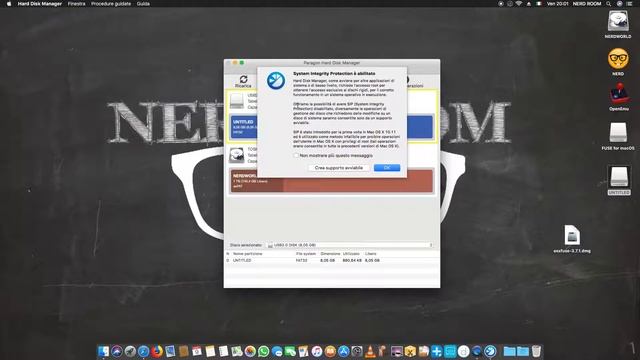The image size is (640, 360).
Task: Open the FUSE for macOS desktop volume
Action: [618, 133]
